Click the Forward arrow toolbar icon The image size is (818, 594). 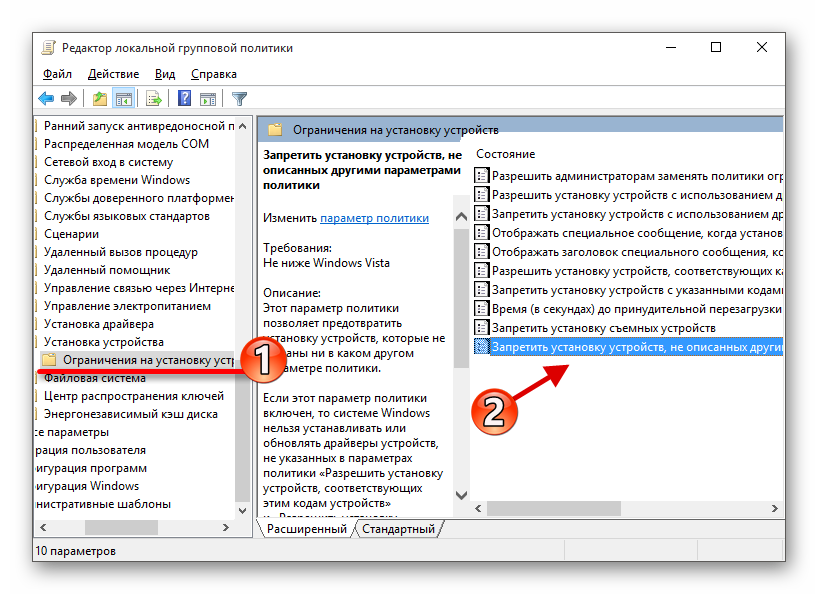click(x=68, y=98)
